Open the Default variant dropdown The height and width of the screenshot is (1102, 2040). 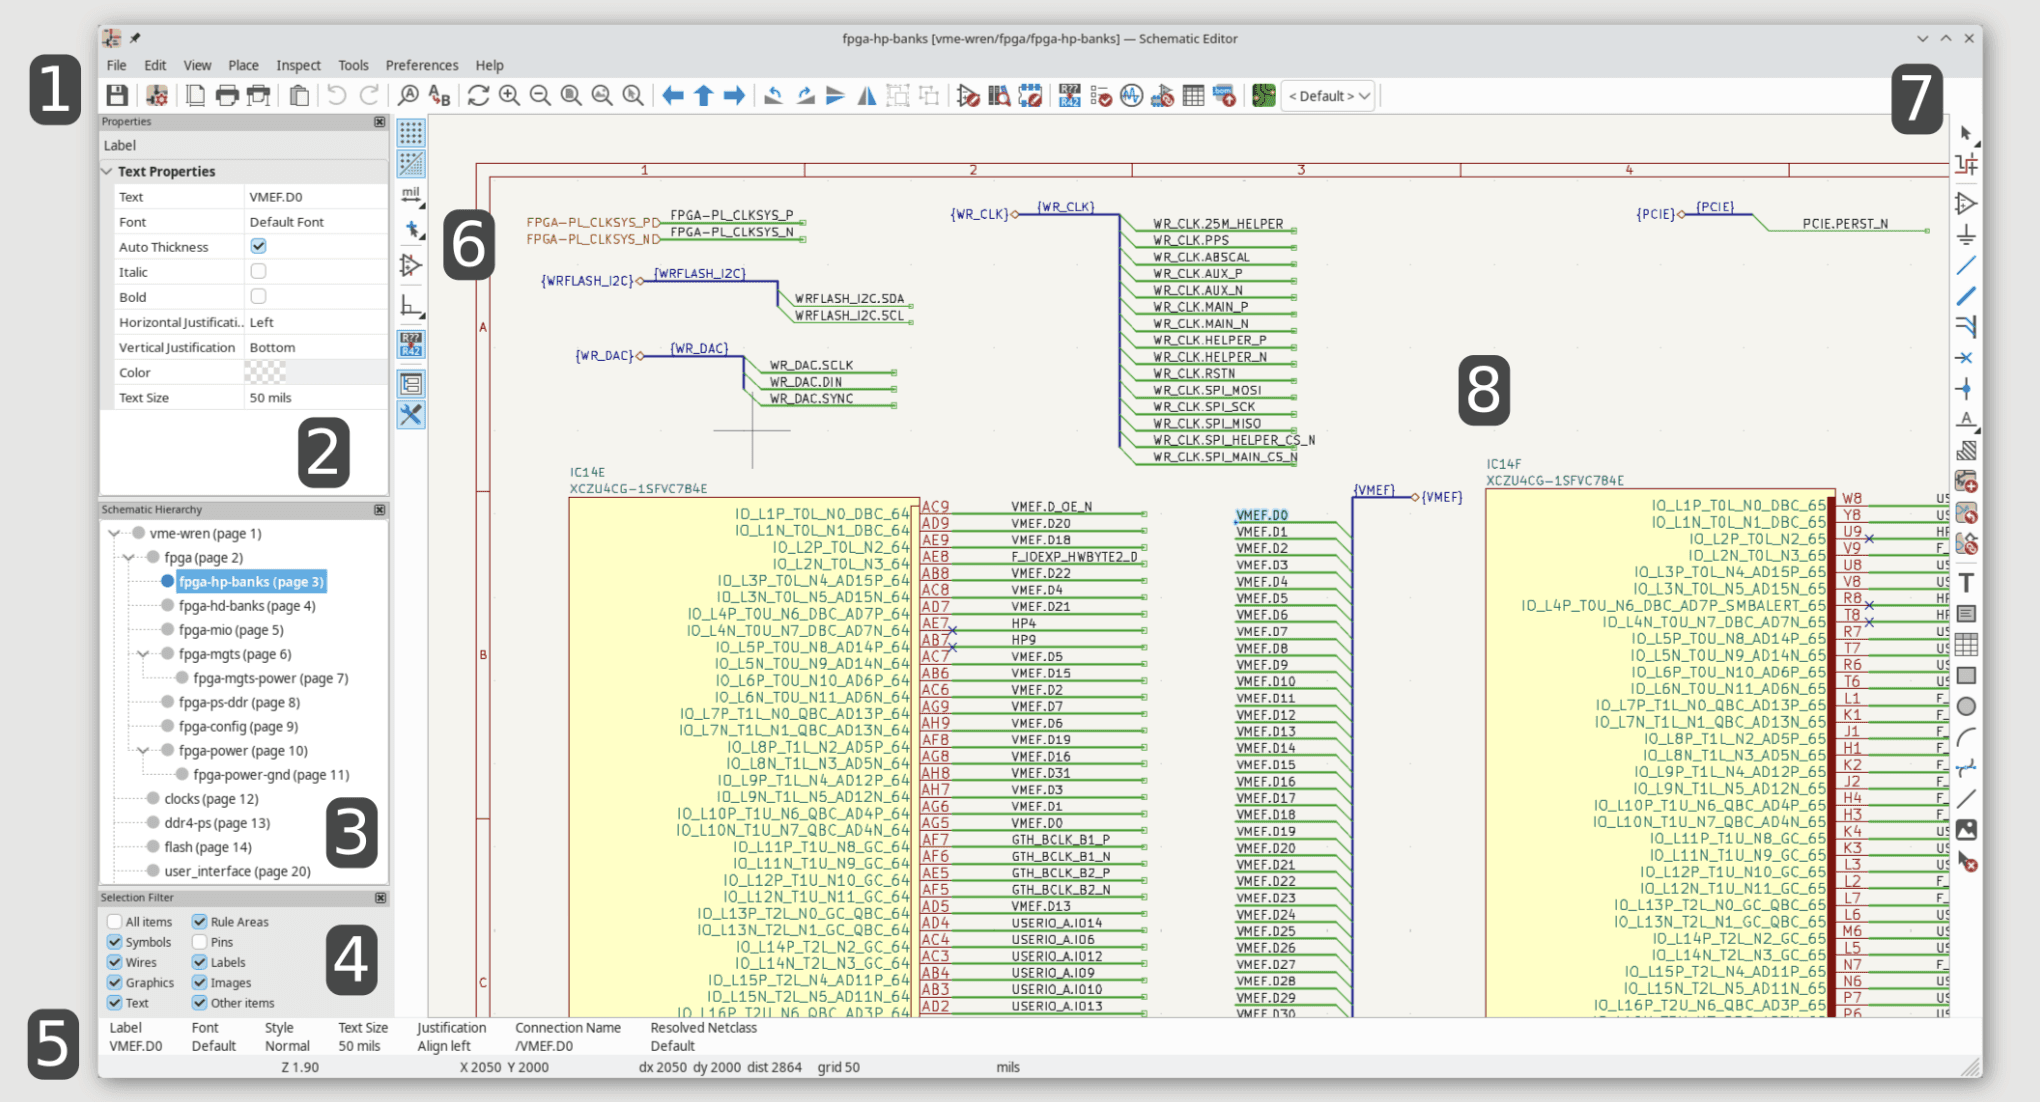coord(1328,96)
